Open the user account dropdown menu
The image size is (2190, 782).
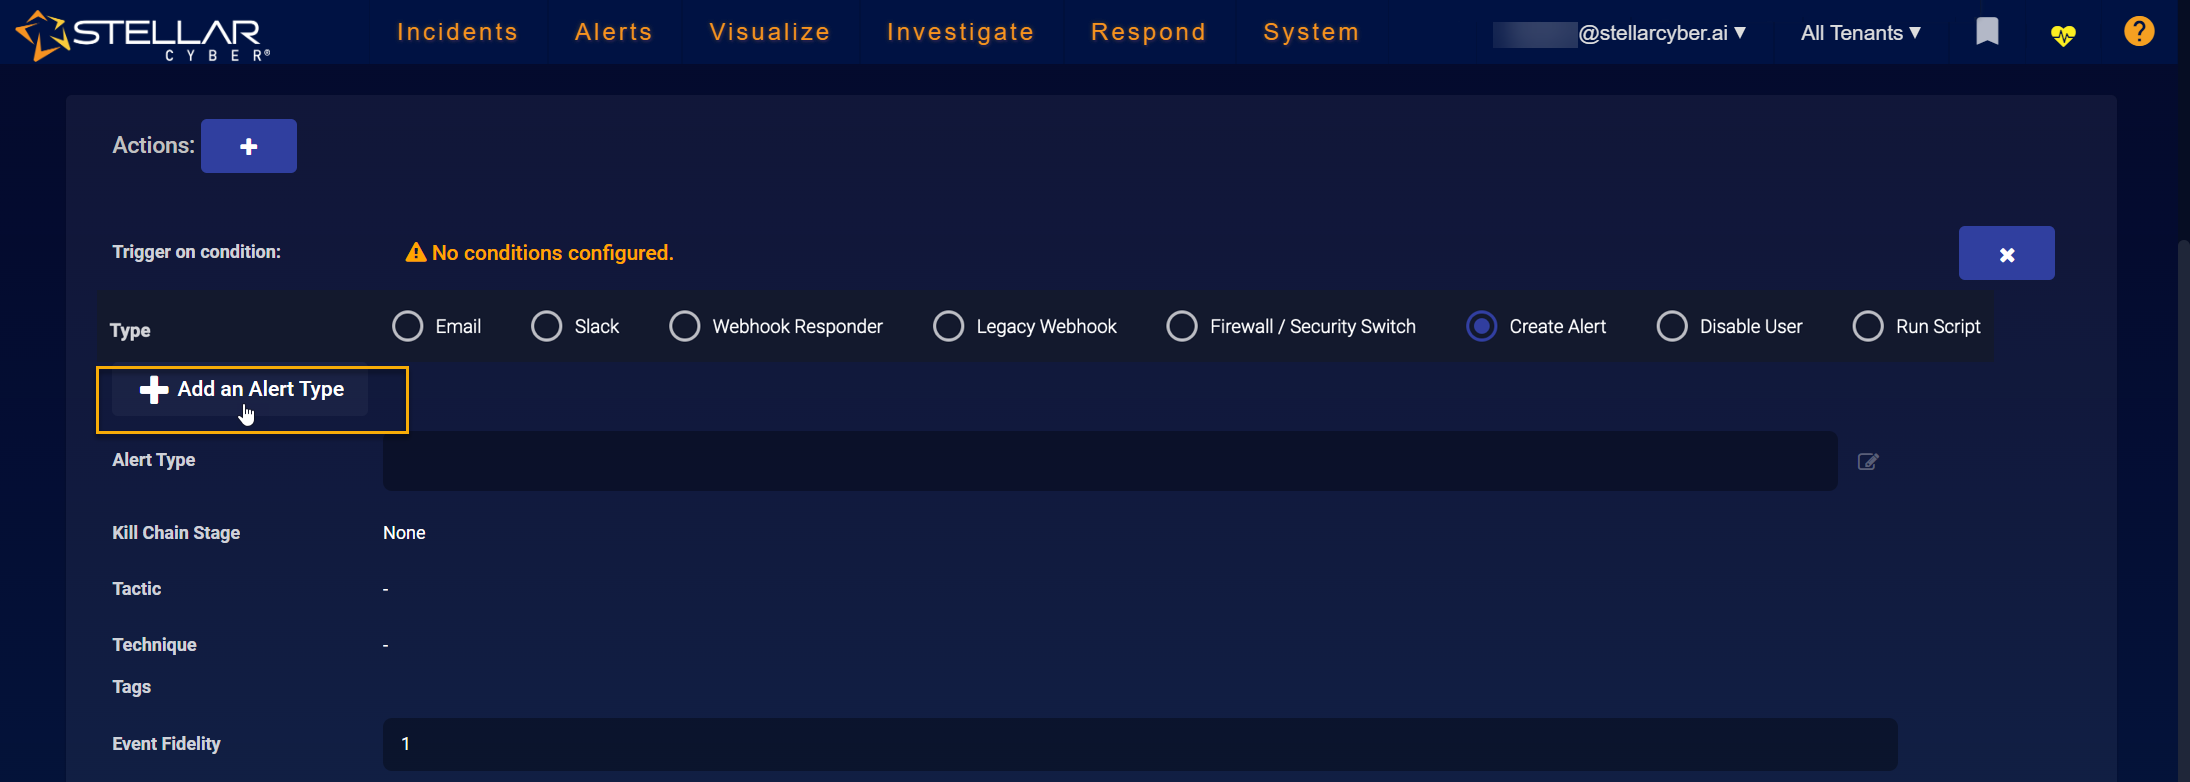click(1660, 33)
